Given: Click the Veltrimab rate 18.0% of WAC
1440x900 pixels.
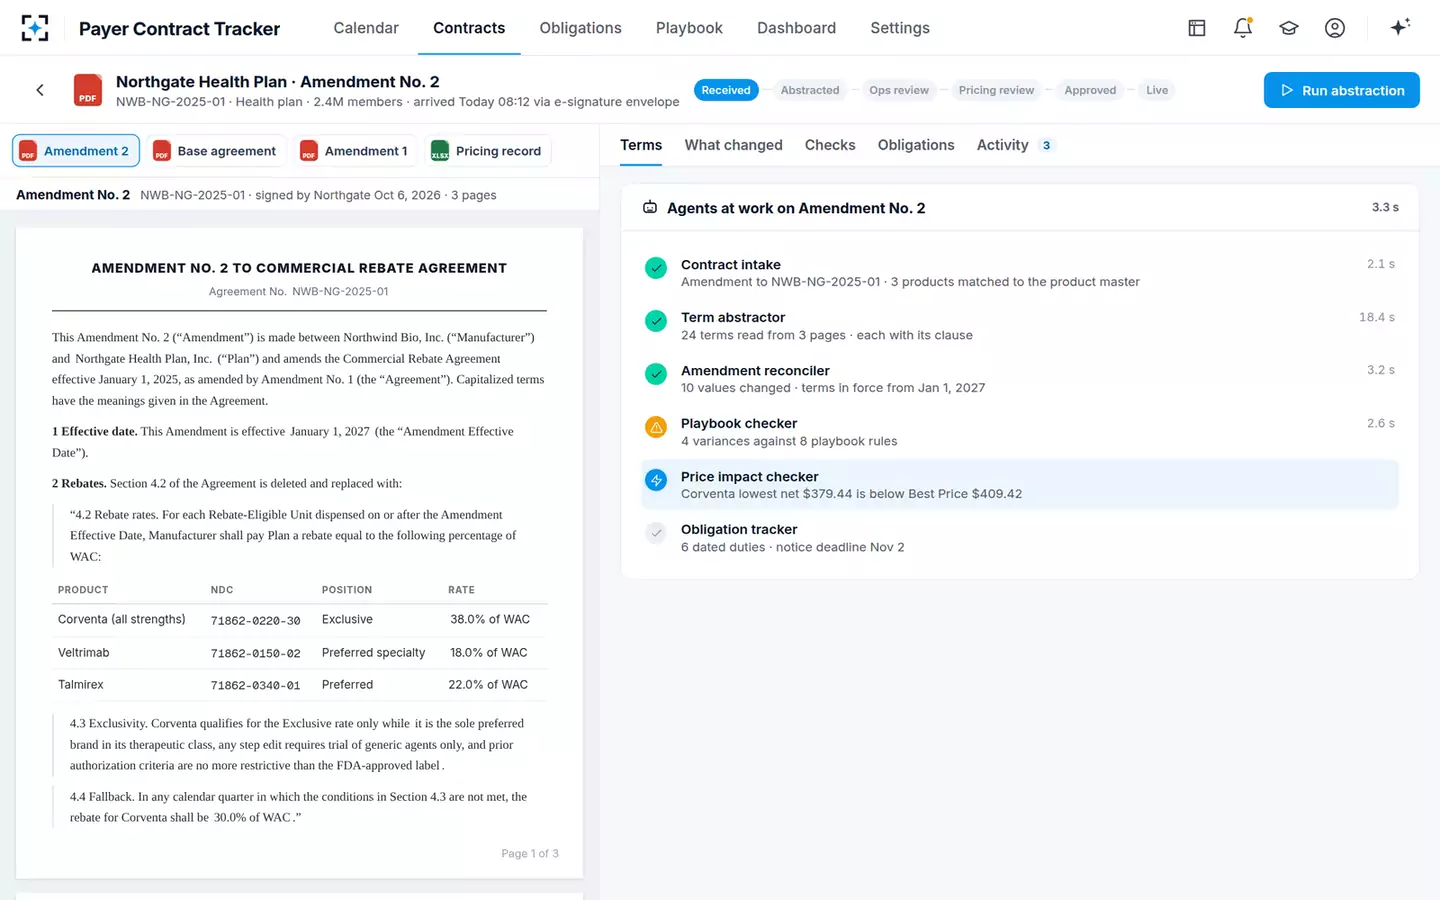Looking at the screenshot, I should point(489,653).
